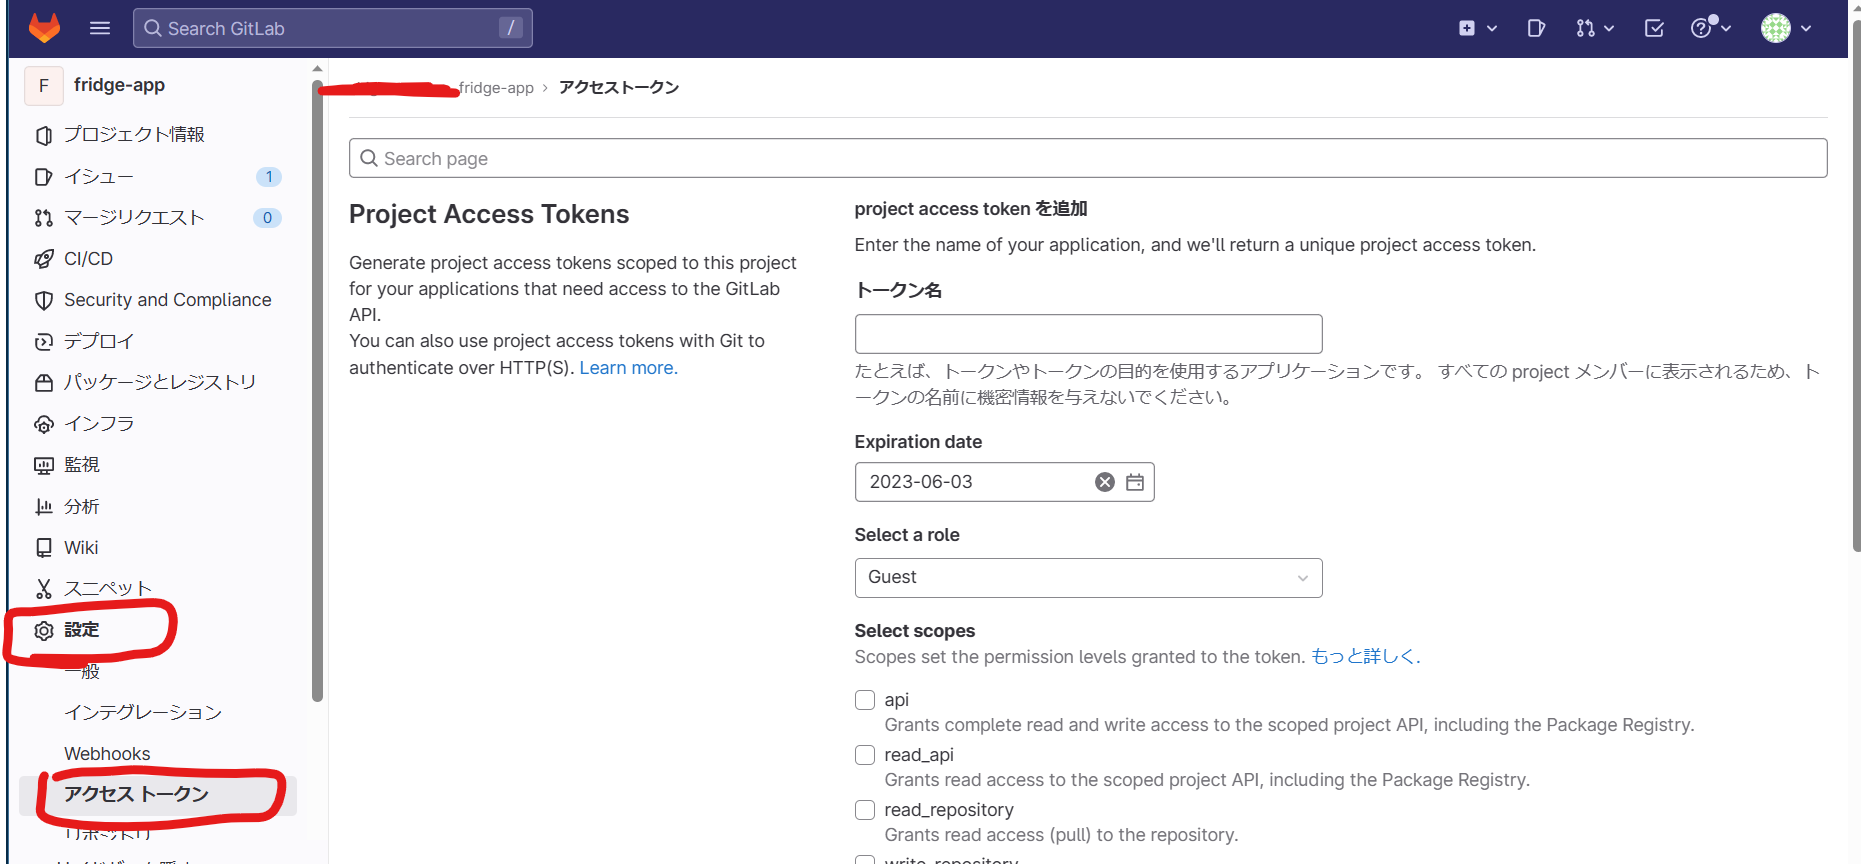This screenshot has height=864, width=1861.
Task: Open the user avatar dropdown menu
Action: pos(1786,28)
